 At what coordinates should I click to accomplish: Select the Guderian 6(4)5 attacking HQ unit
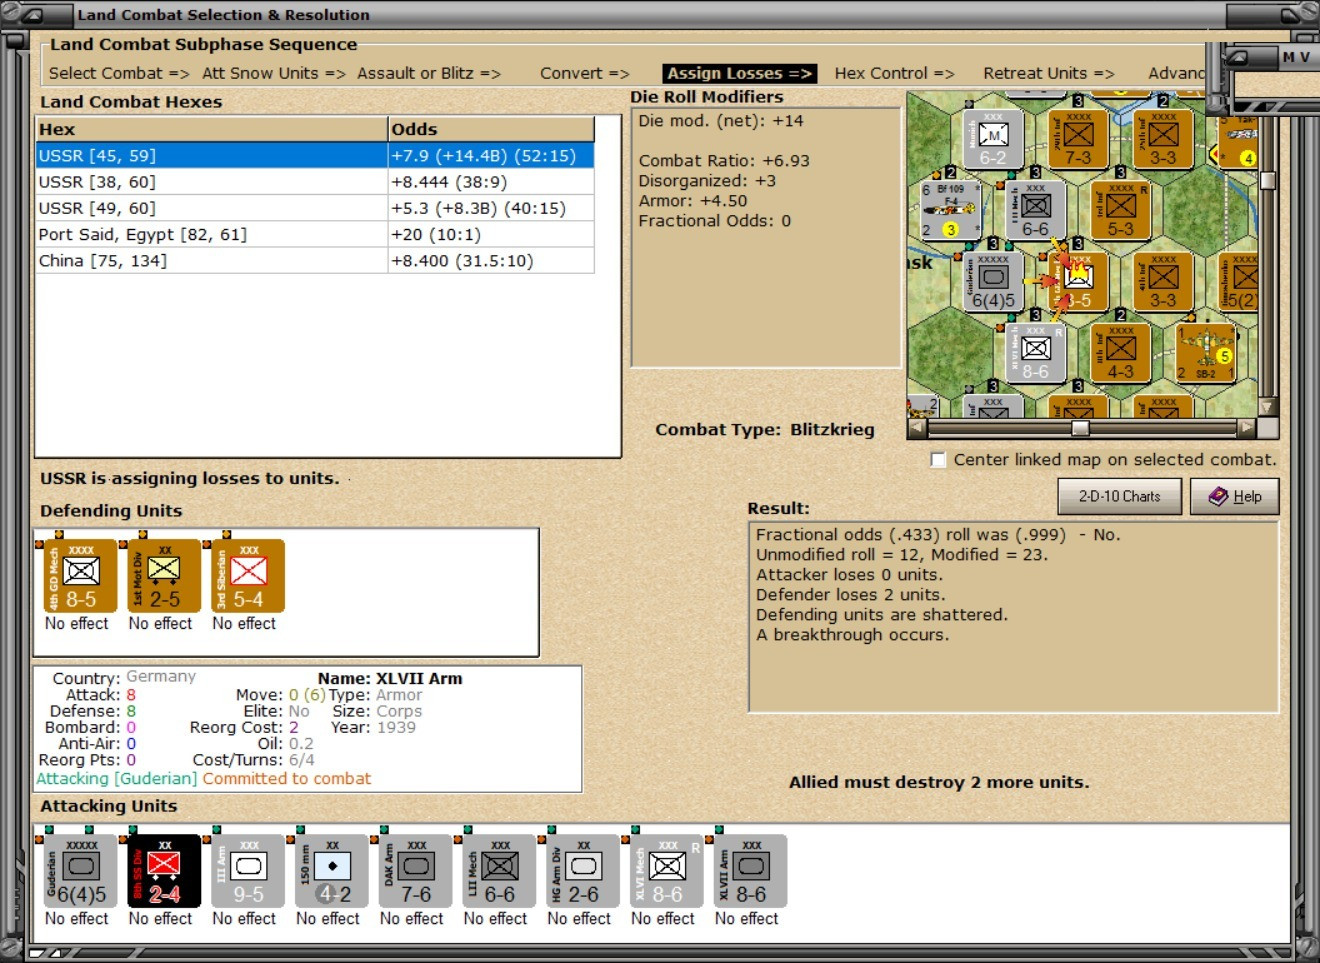(81, 871)
